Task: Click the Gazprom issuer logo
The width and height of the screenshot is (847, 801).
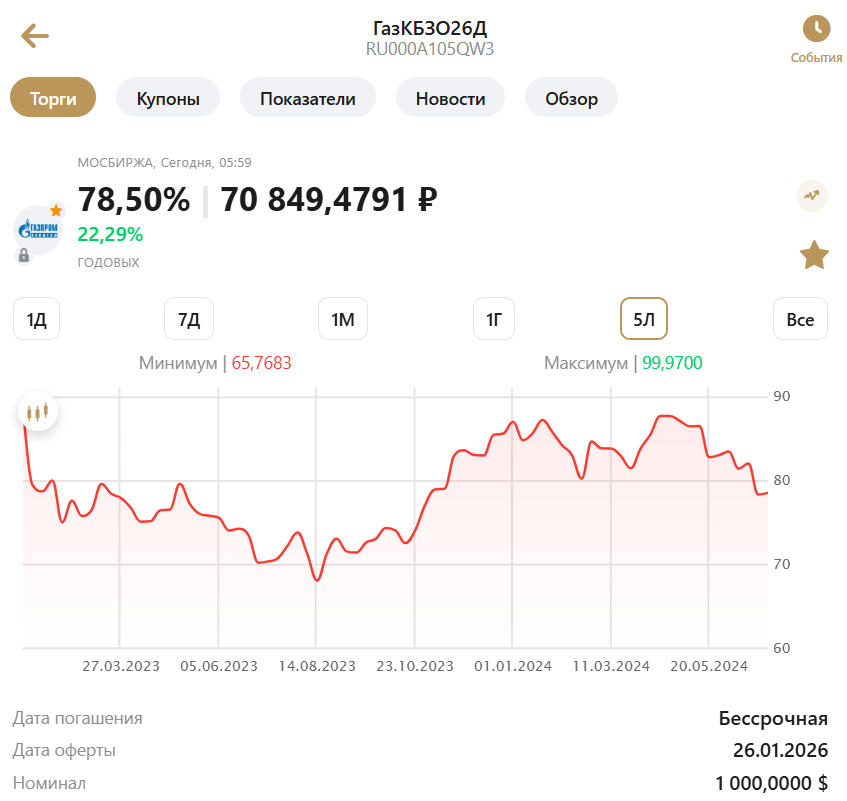Action: pos(38,230)
